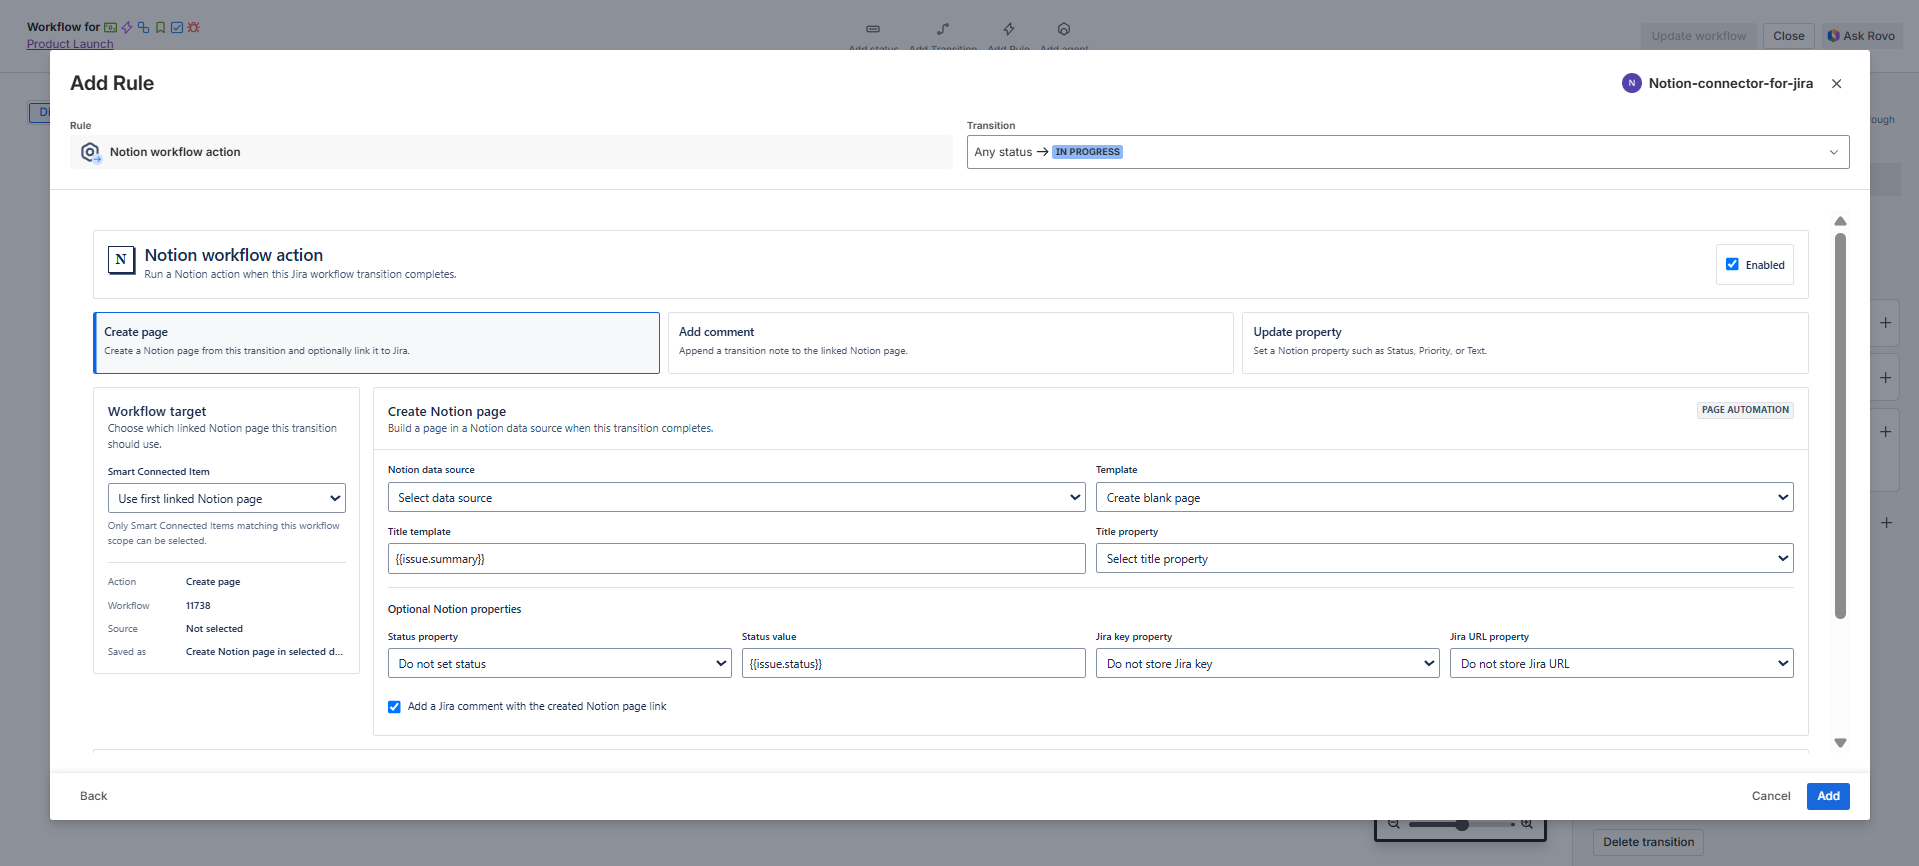Screen dimensions: 1919x866
Task: Click the Add Transition icon in background toolbar
Action: click(x=943, y=29)
